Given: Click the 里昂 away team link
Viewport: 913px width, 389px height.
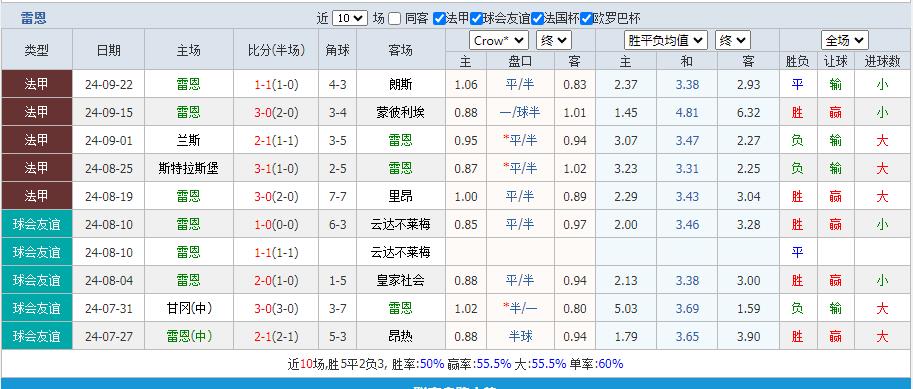Looking at the screenshot, I should (x=401, y=196).
